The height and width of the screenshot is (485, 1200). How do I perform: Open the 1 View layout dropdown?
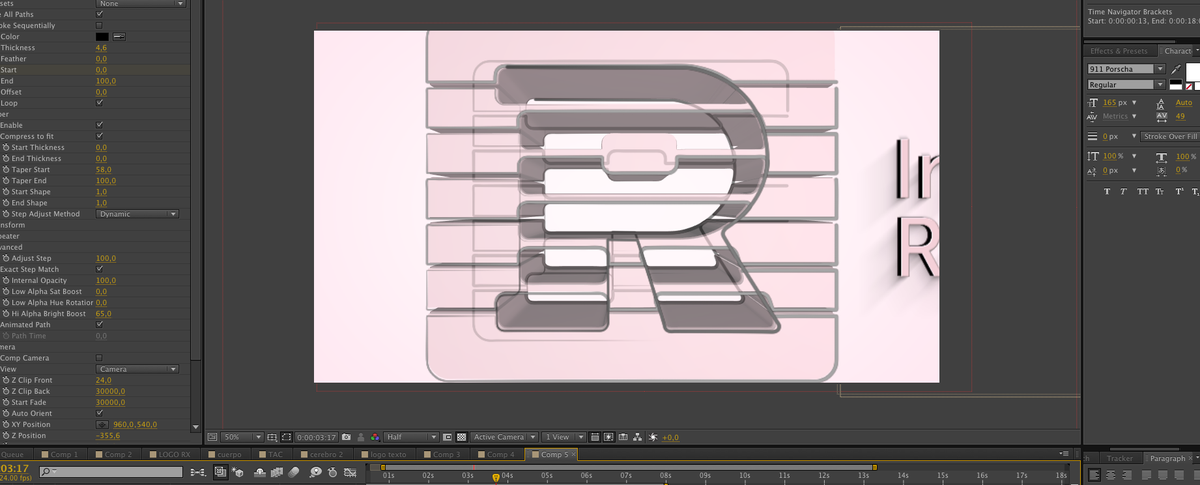pyautogui.click(x=564, y=437)
